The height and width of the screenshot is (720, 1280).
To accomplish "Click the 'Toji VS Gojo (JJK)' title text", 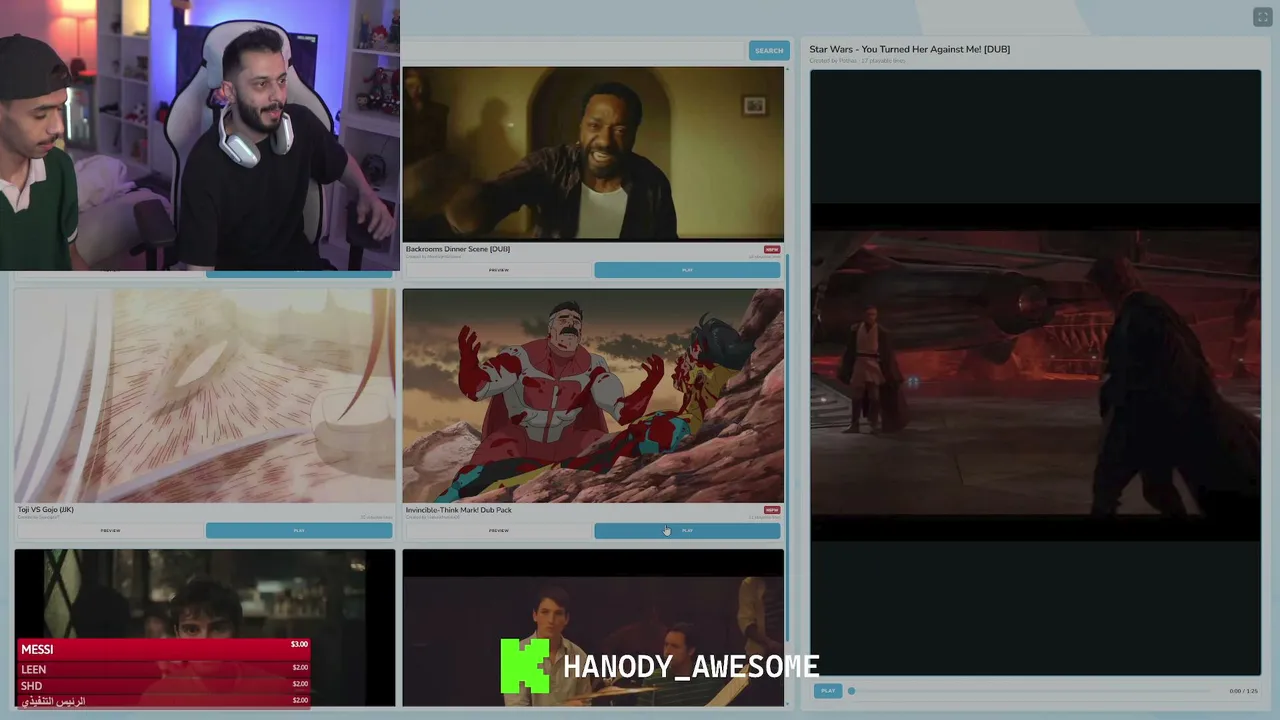I will tap(46, 510).
